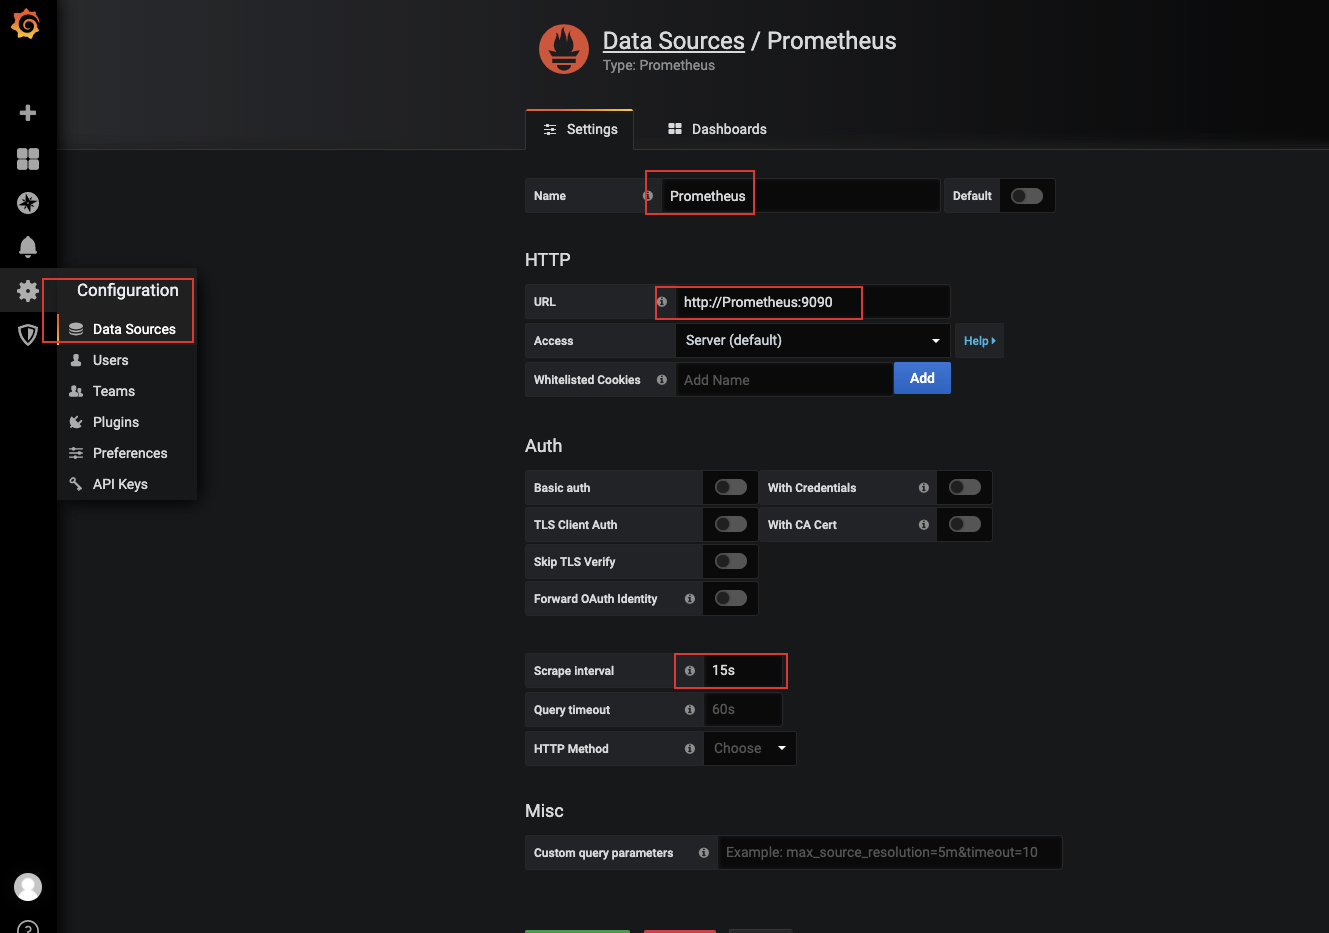The width and height of the screenshot is (1329, 933).
Task: Open the Dashboards grid icon in sidebar
Action: 28,159
